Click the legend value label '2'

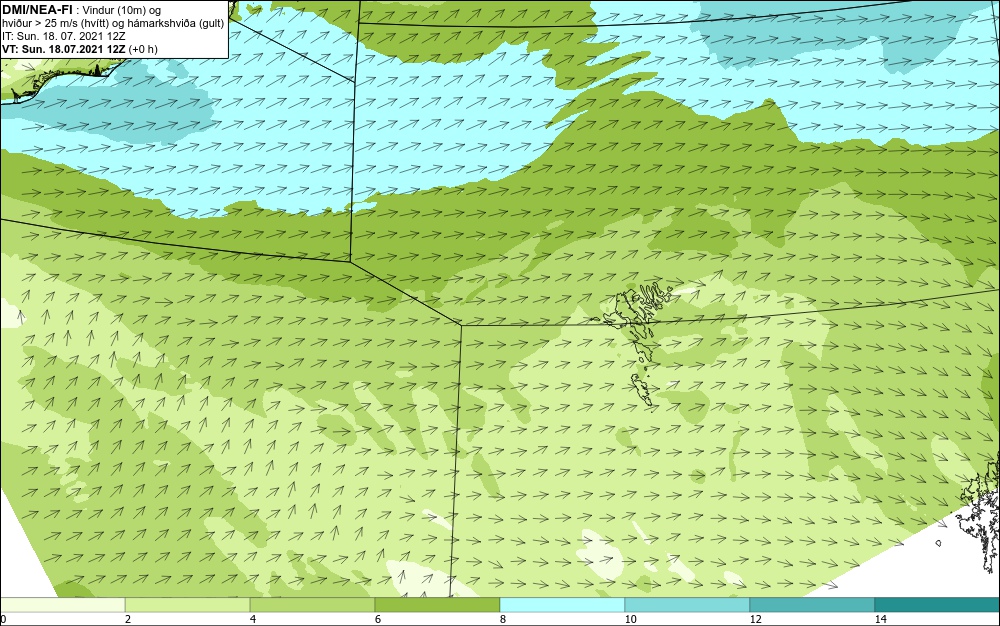(128, 619)
